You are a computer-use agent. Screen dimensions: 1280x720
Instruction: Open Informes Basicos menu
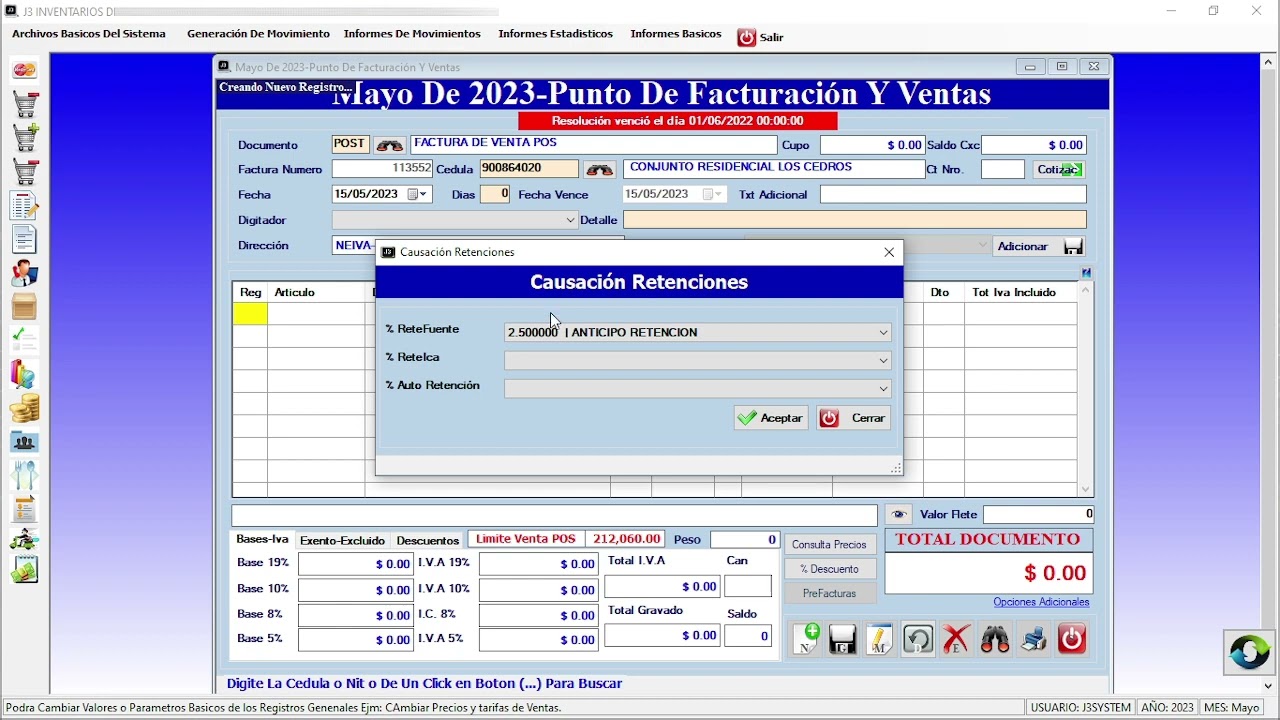(x=676, y=34)
